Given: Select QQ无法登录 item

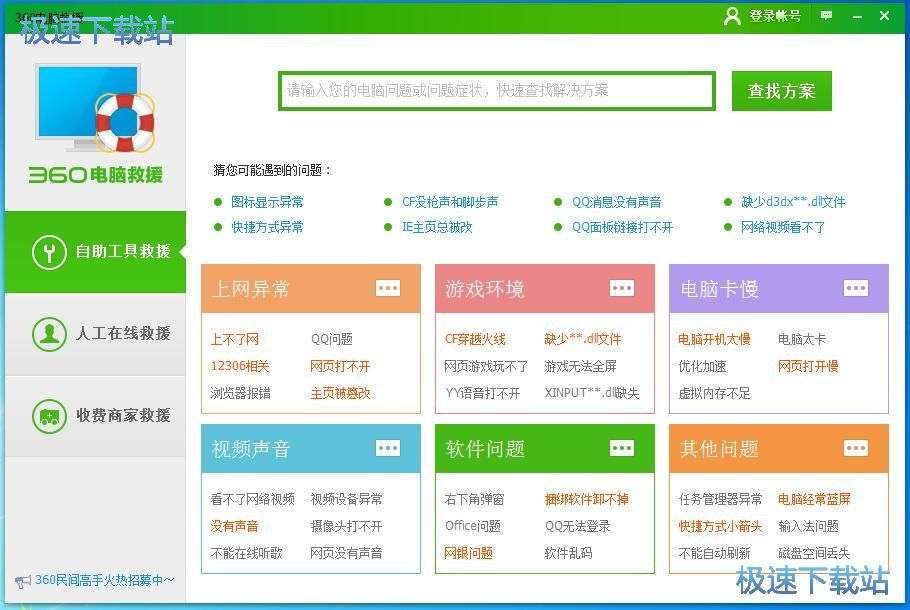Looking at the screenshot, I should [577, 526].
